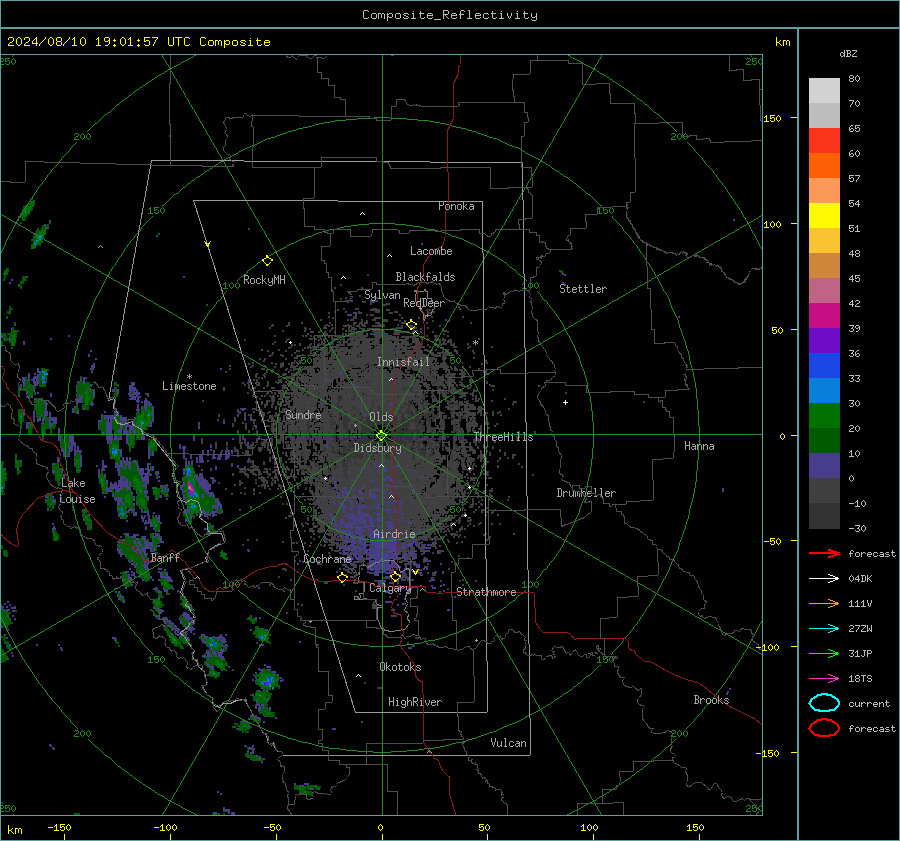Click the lightest gray 80 dBZ swatch
Viewport: 900px width, 841px height.
[x=824, y=90]
